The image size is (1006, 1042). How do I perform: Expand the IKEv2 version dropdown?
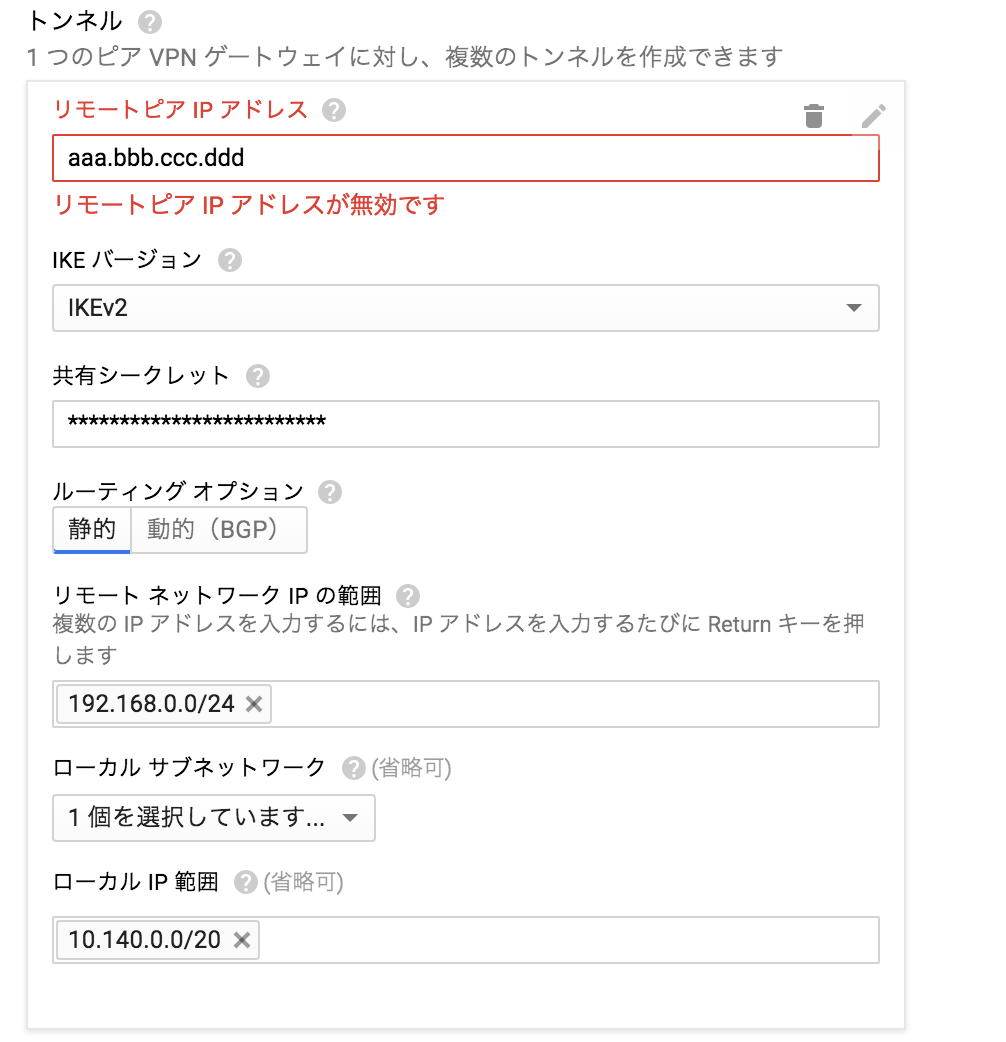click(466, 308)
